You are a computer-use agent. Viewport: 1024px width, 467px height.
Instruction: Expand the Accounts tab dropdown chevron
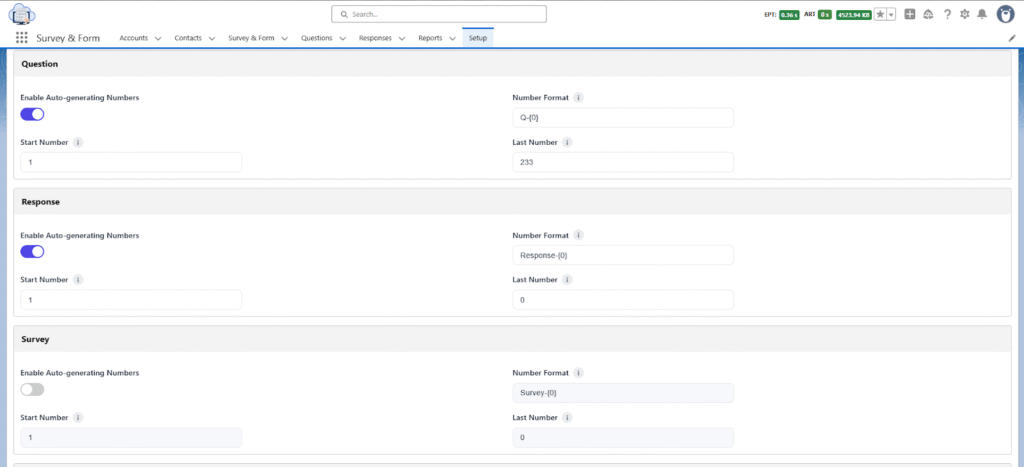pyautogui.click(x=158, y=39)
